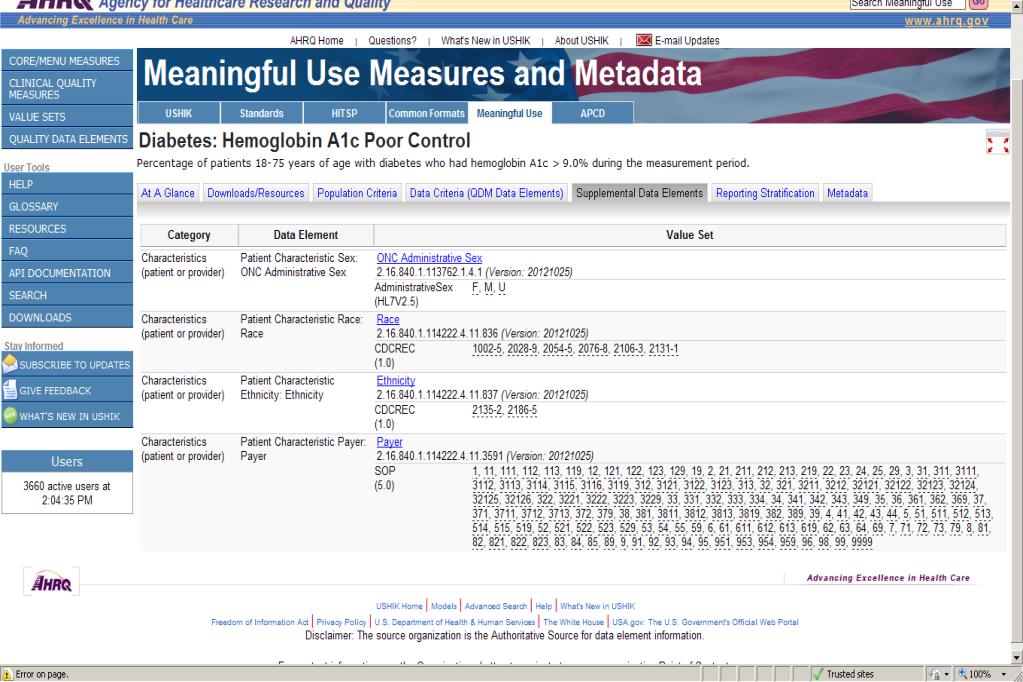The image size is (1023, 682).
Task: Open Freedom of Information Act link
Action: [x=260, y=622]
